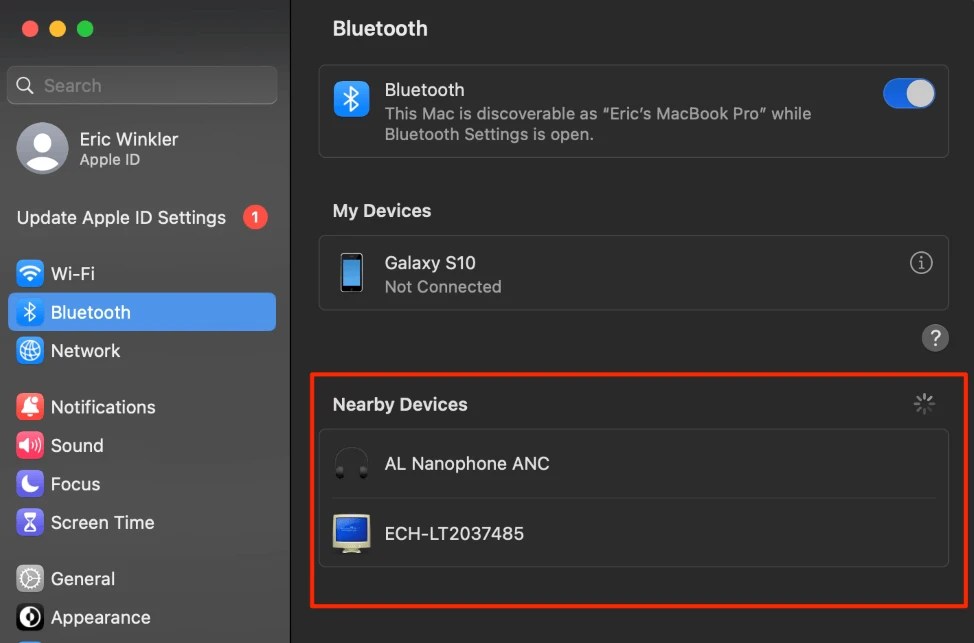Click inside the Search field
974x643 pixels.
coord(141,85)
